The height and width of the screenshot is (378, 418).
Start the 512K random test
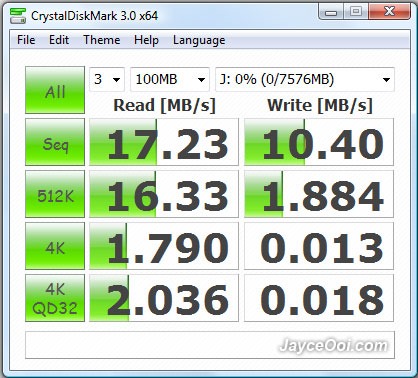tap(55, 194)
